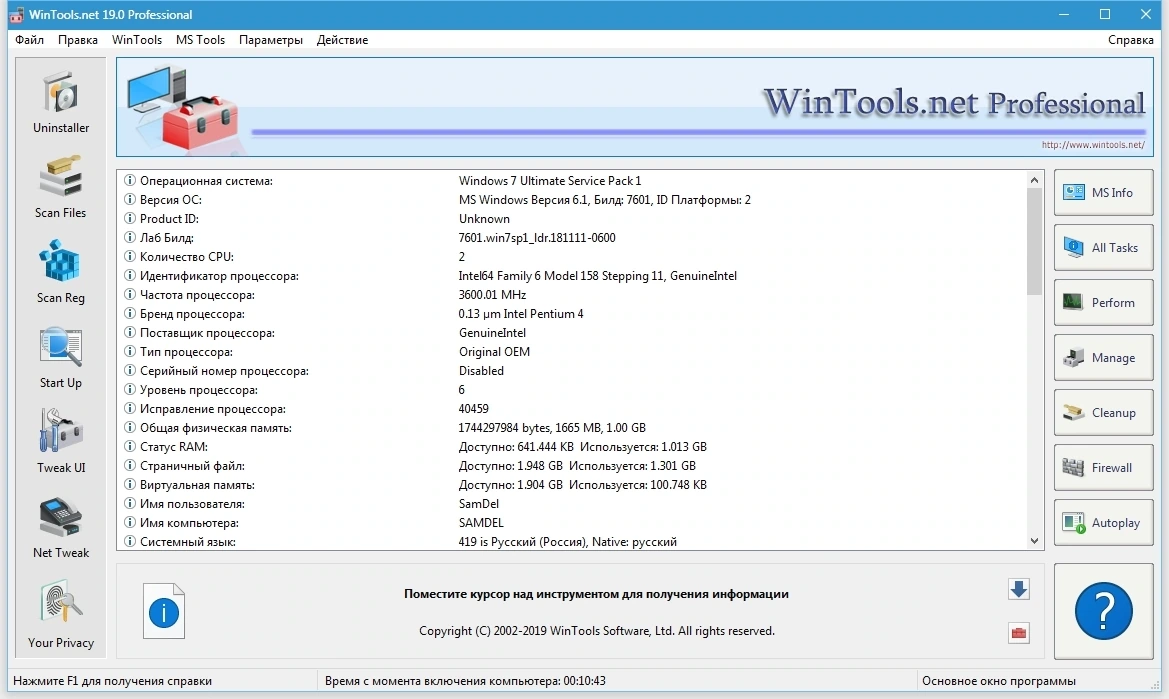This screenshot has height=699, width=1169.
Task: Click the WinTools.net Professional banner
Action: tap(634, 107)
